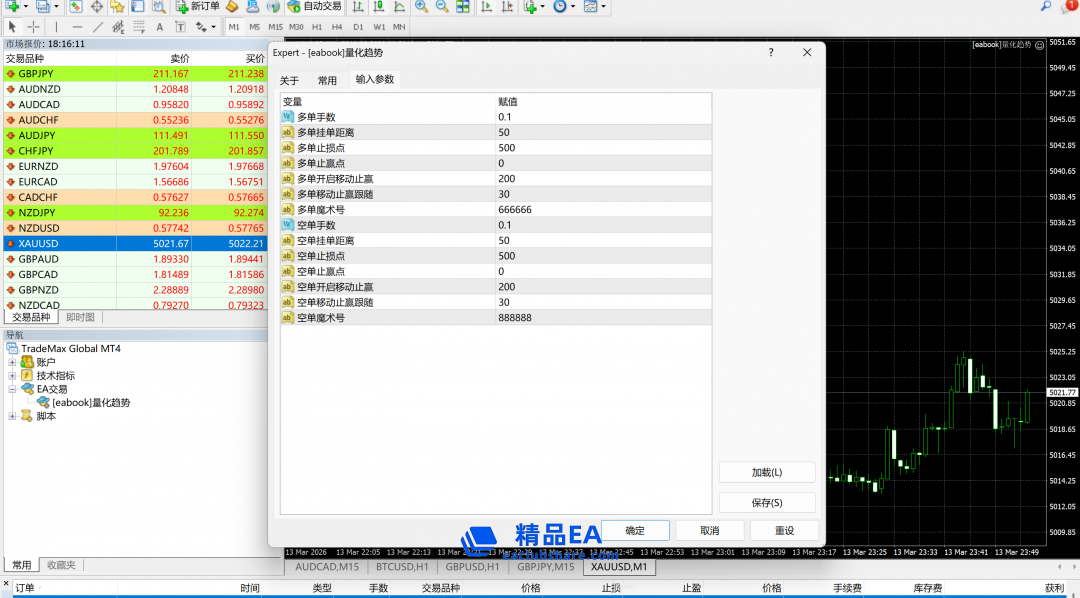Click the zoom out magnifier icon
The width and height of the screenshot is (1080, 598).
click(x=442, y=6)
